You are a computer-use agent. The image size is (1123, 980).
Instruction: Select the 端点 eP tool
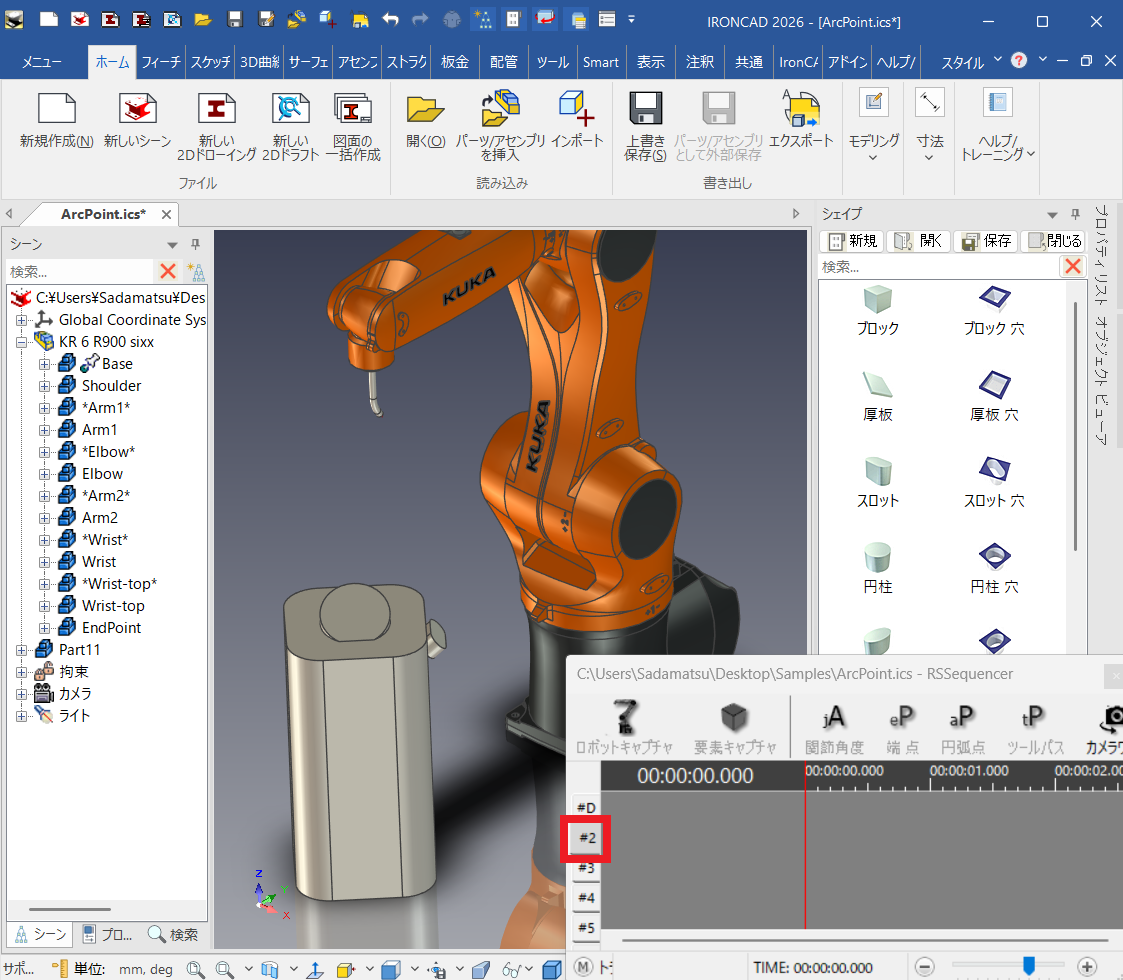pyautogui.click(x=902, y=728)
